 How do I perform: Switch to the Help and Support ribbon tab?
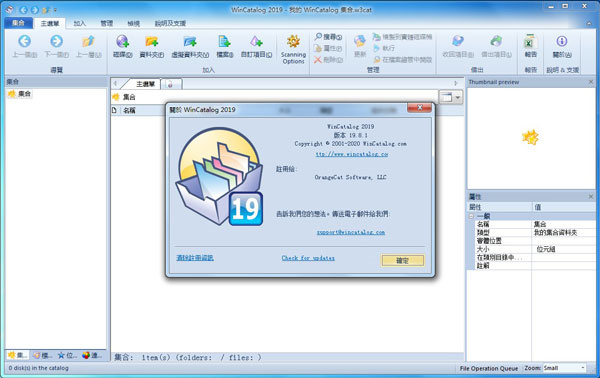[170, 23]
